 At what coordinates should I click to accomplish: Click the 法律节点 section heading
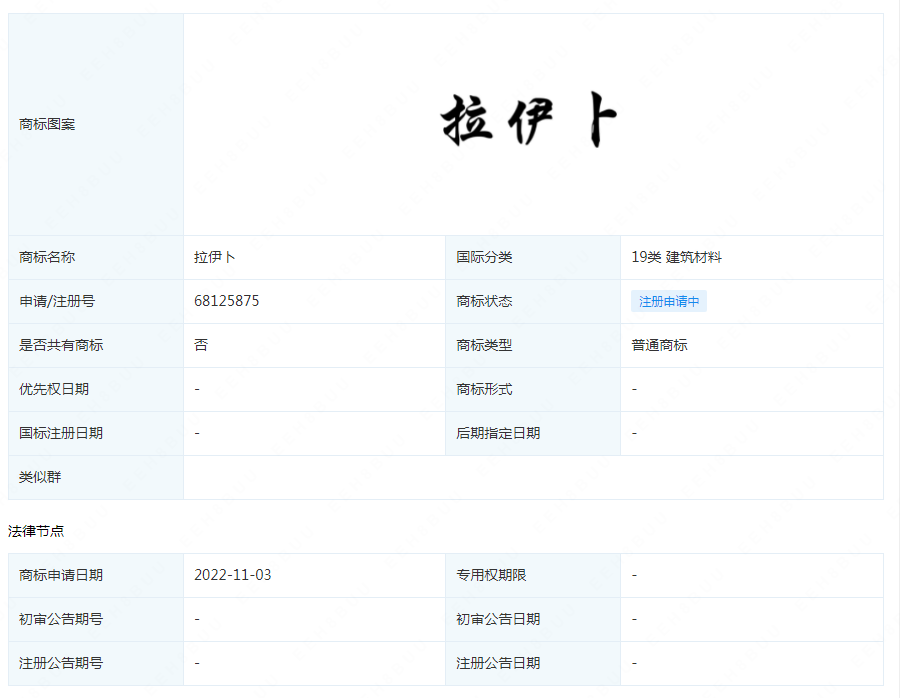coord(36,532)
